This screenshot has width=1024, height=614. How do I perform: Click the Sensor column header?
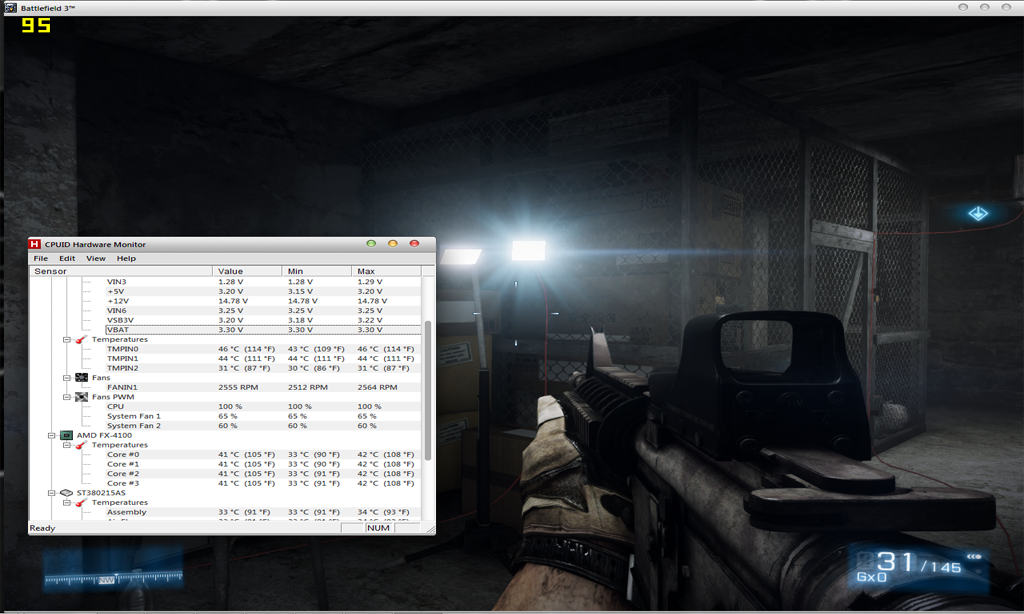[x=121, y=271]
